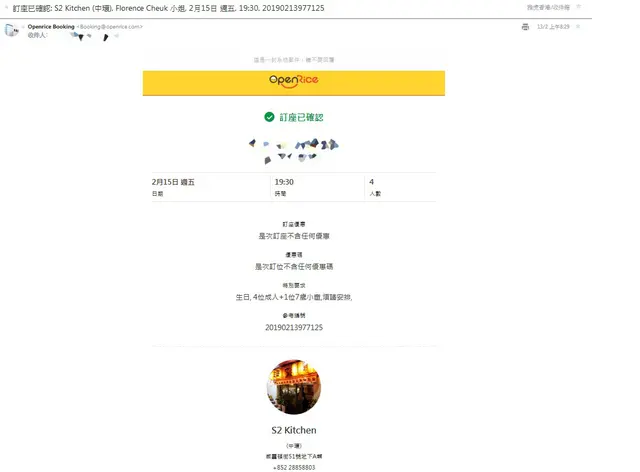Click the OpenRice logo in yellow banner

point(293,81)
